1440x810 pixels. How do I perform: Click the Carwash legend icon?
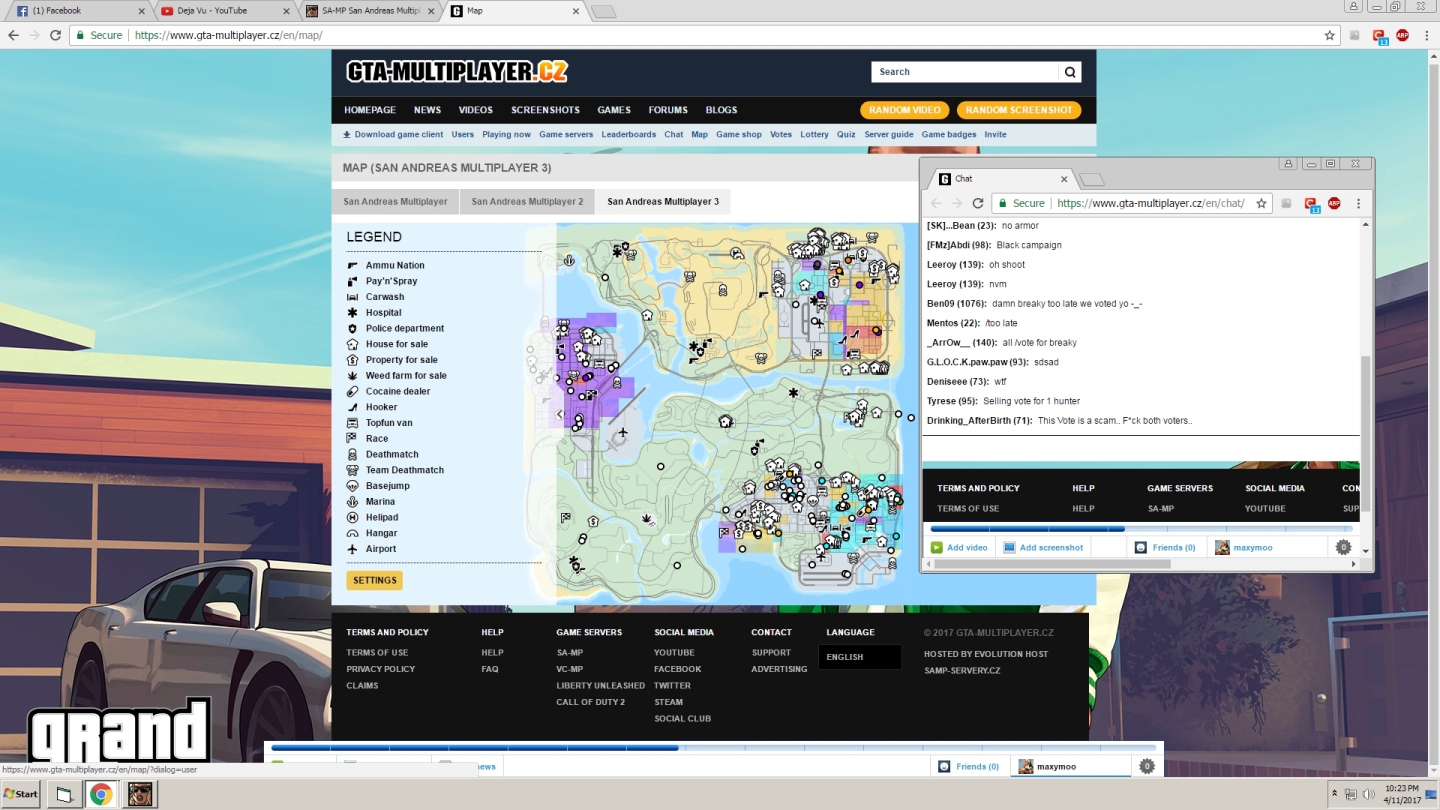pos(352,297)
